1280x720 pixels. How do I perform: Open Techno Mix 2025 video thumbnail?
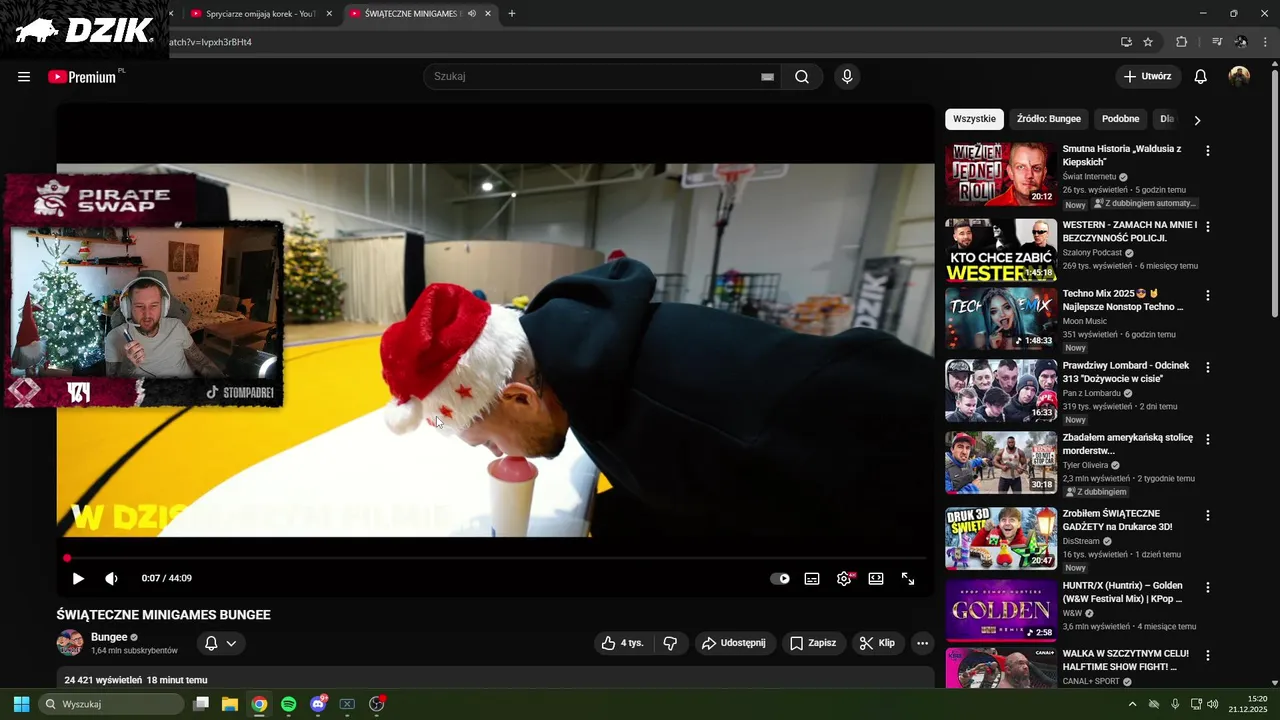coord(1001,319)
